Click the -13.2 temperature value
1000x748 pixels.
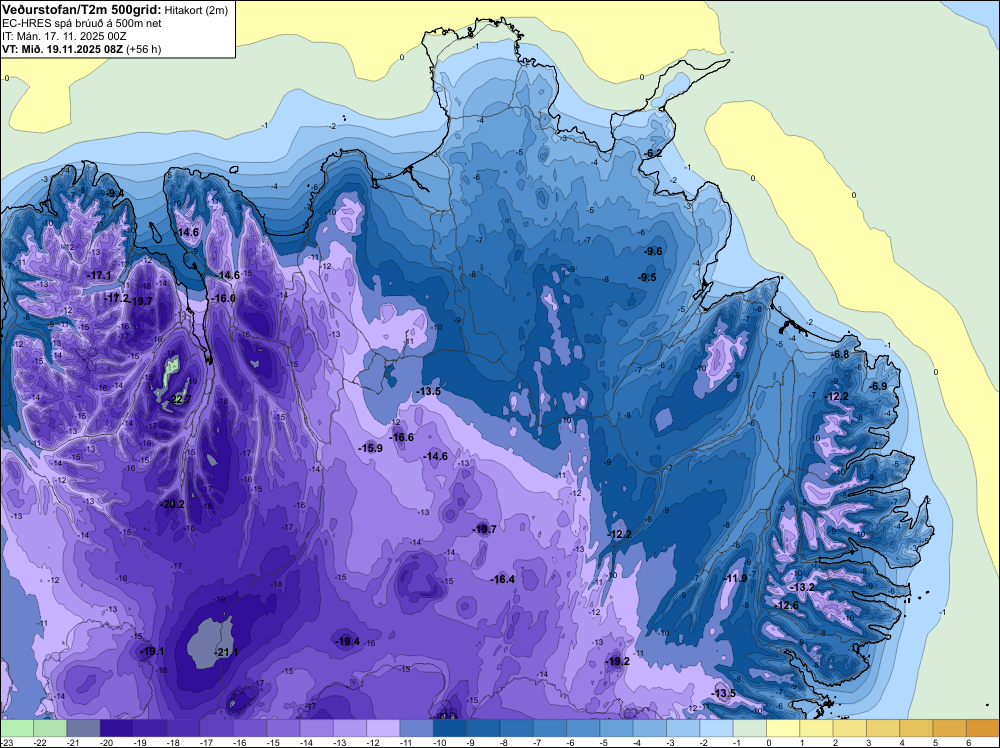point(802,587)
